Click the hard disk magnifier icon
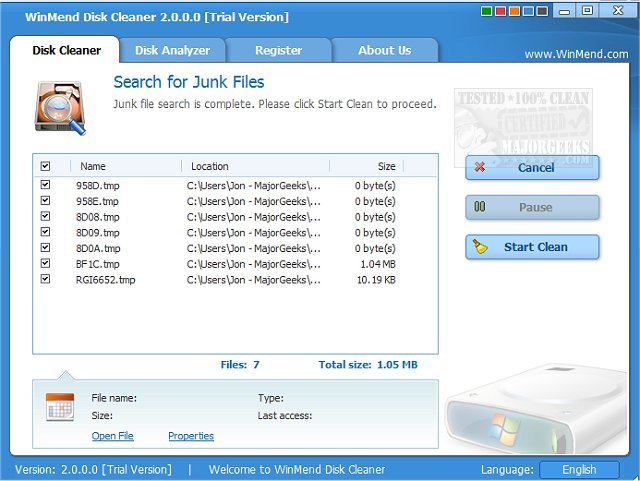The width and height of the screenshot is (640, 481). [60, 108]
